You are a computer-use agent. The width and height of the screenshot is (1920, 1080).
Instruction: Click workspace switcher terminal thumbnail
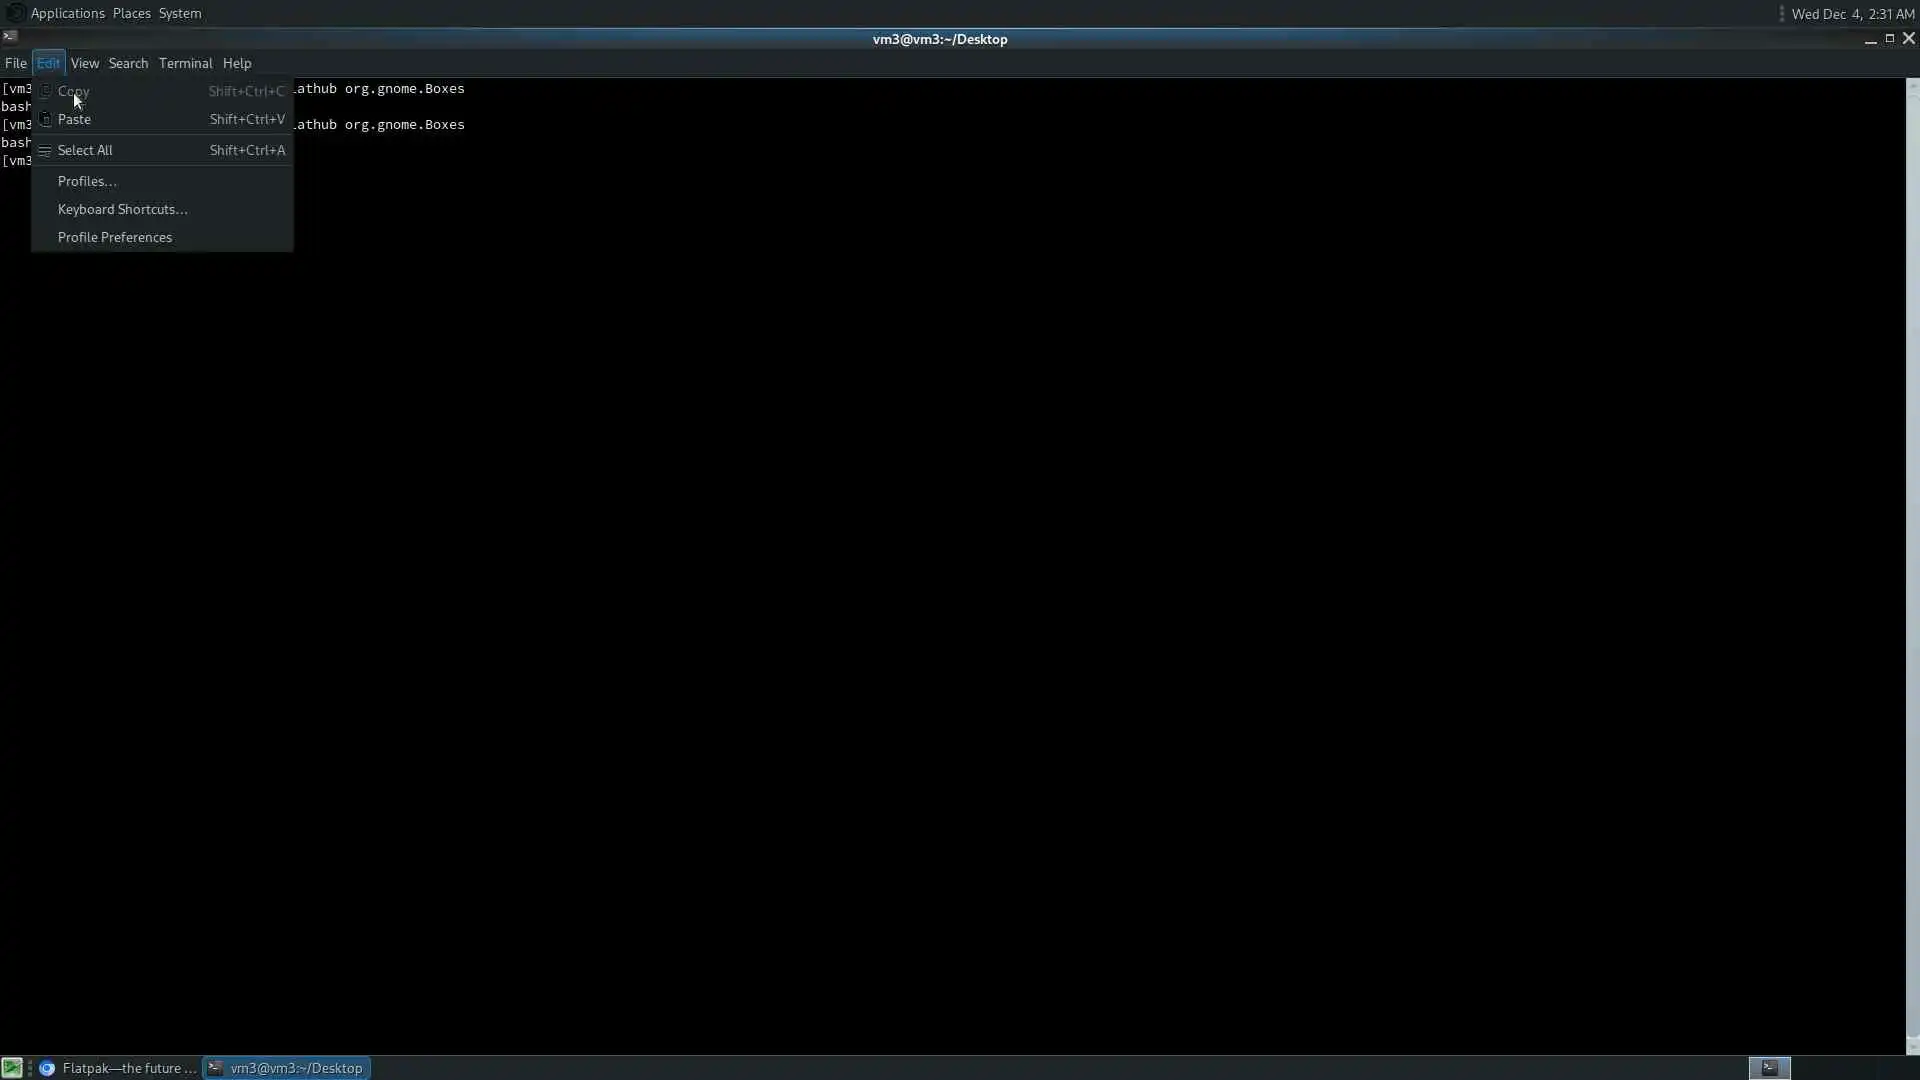(1769, 1068)
